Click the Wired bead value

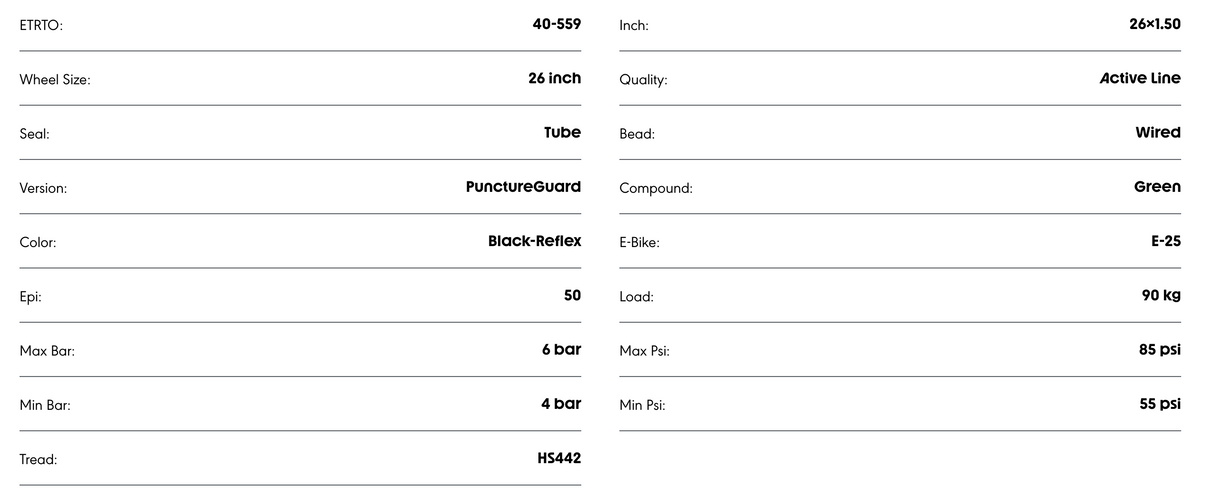[1158, 133]
